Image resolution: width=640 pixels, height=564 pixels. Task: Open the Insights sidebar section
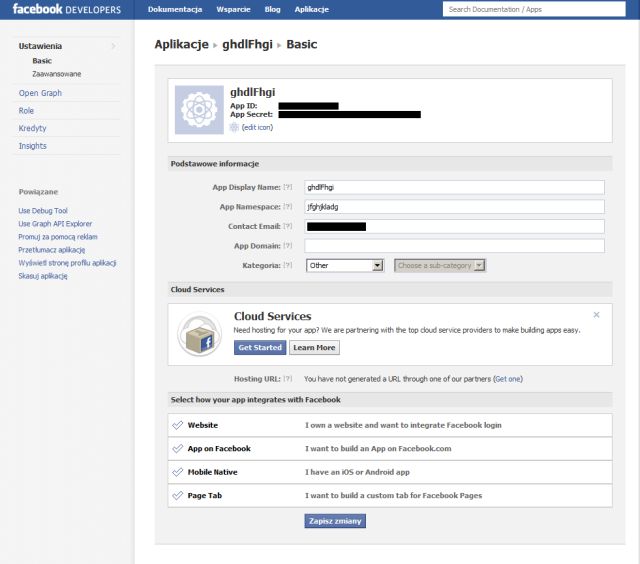[33, 146]
